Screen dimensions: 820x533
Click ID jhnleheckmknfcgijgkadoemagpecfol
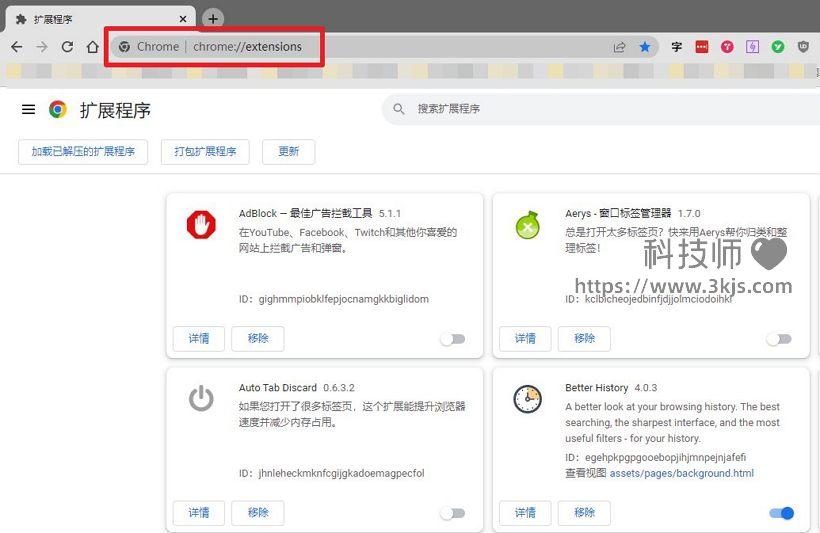pyautogui.click(x=341, y=473)
